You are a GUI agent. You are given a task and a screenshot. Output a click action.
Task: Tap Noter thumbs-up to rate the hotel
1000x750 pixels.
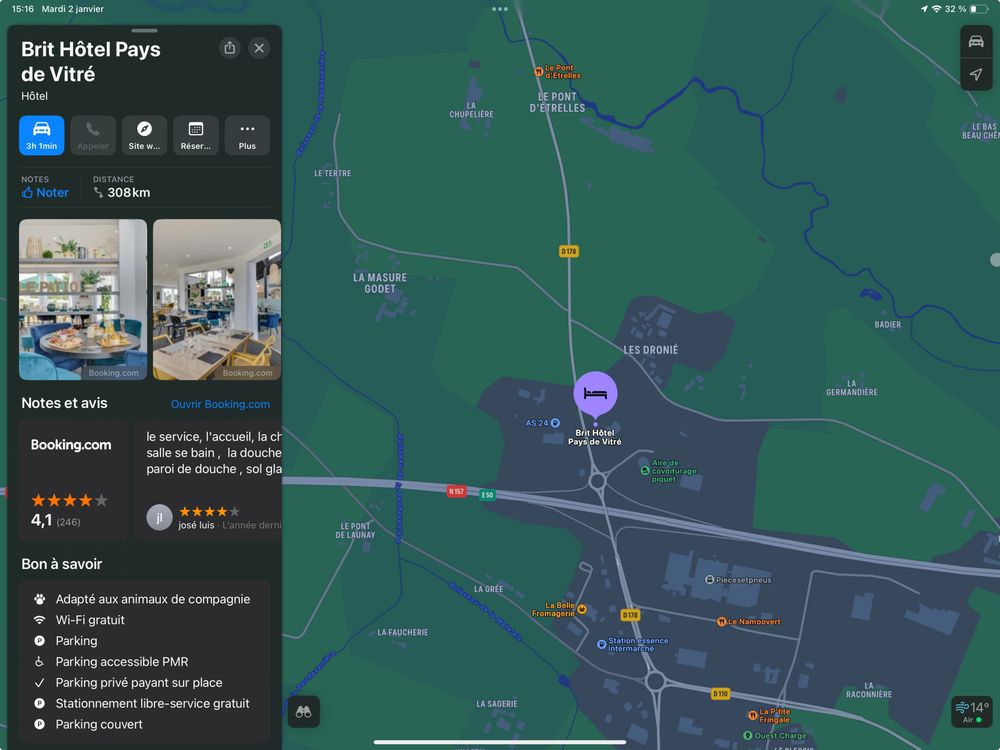coord(46,193)
